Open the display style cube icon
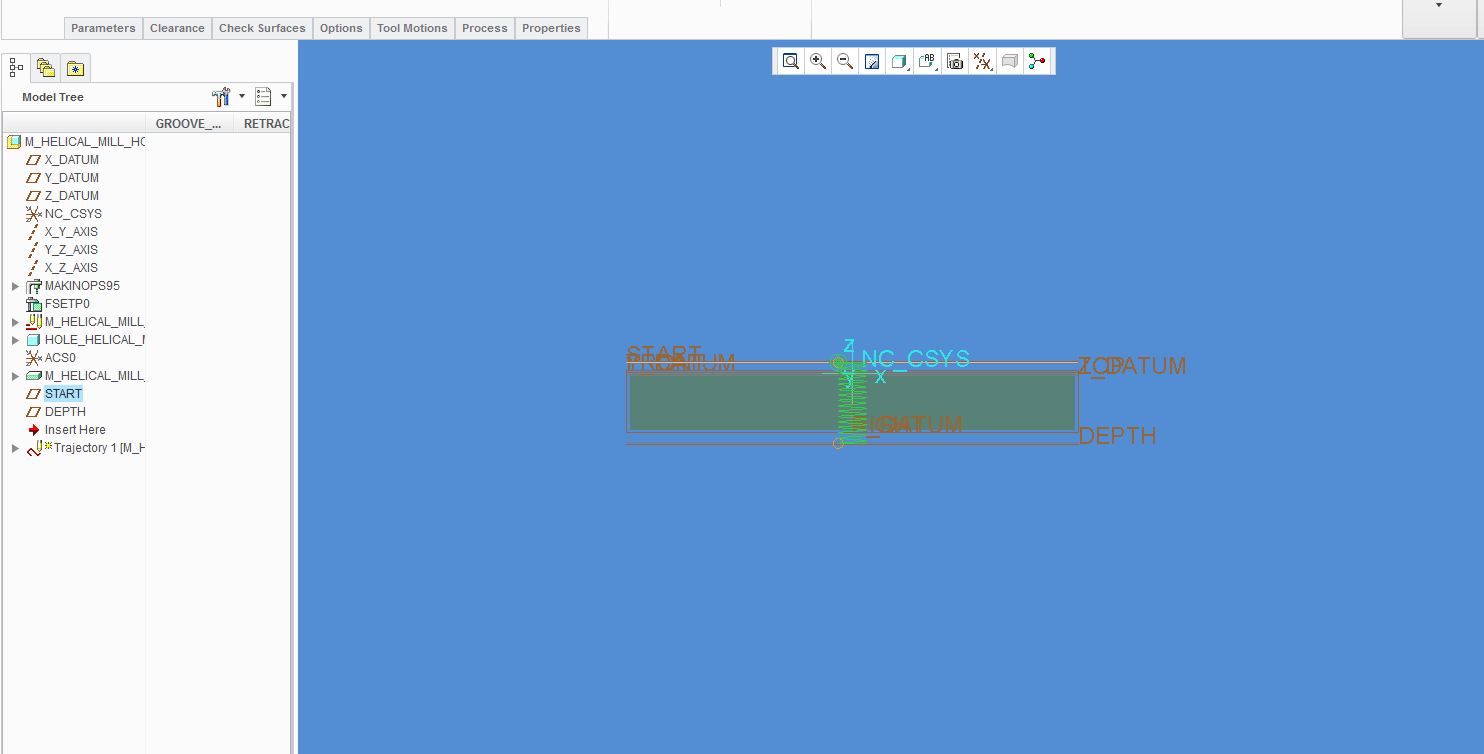This screenshot has width=1484, height=754. point(899,62)
